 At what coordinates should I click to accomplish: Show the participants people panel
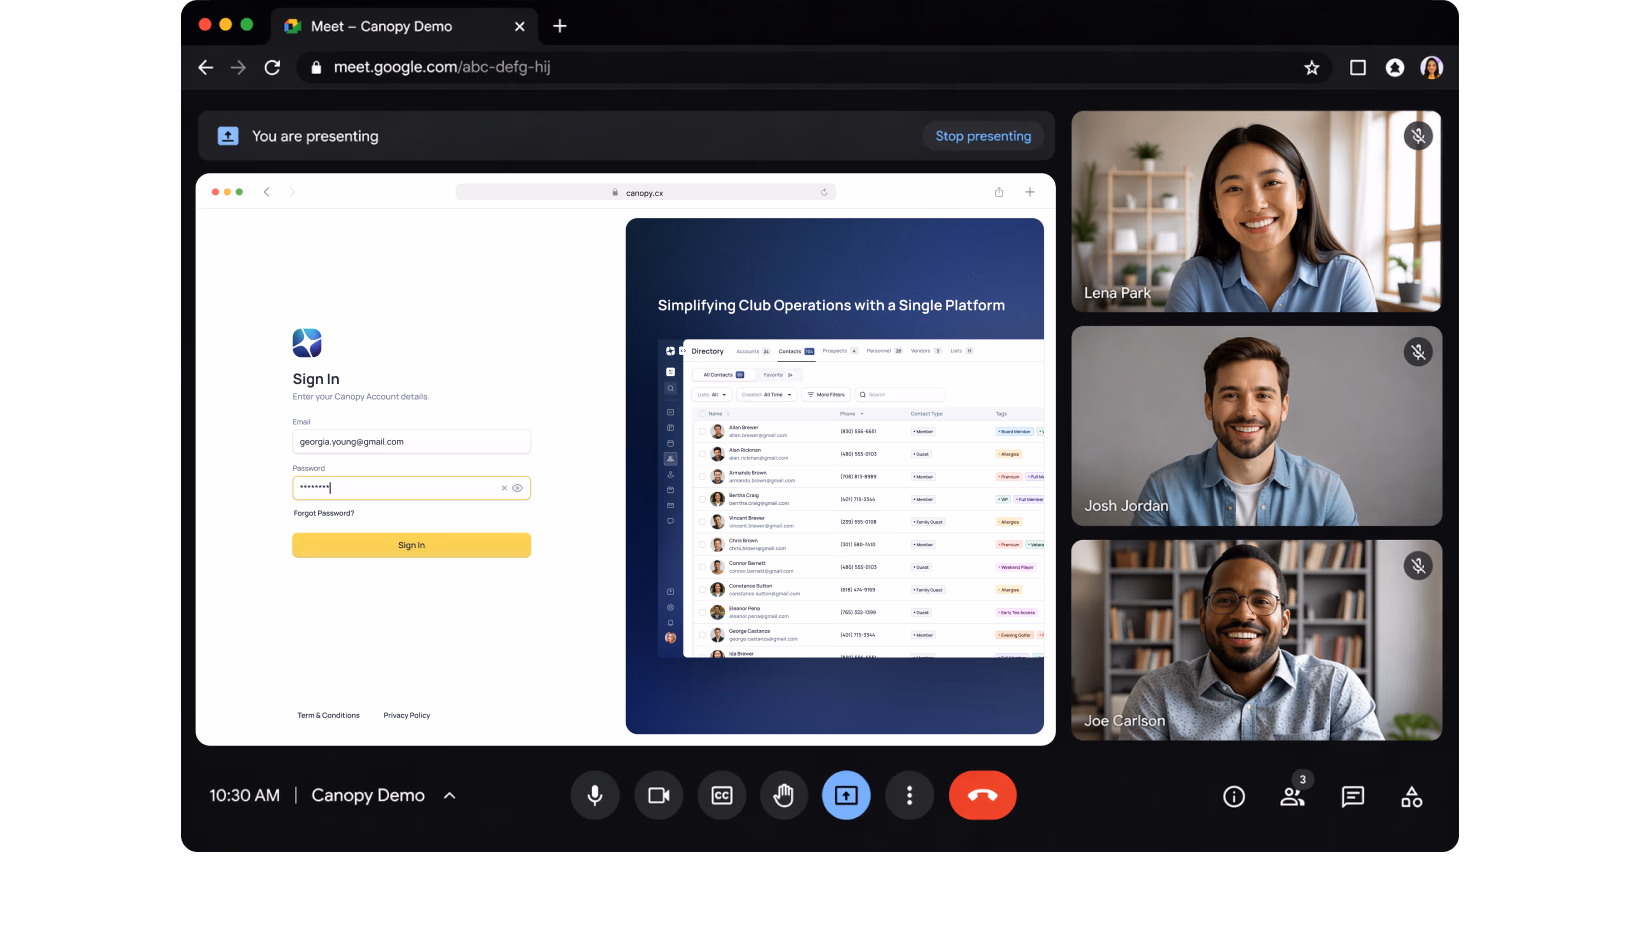click(1293, 796)
